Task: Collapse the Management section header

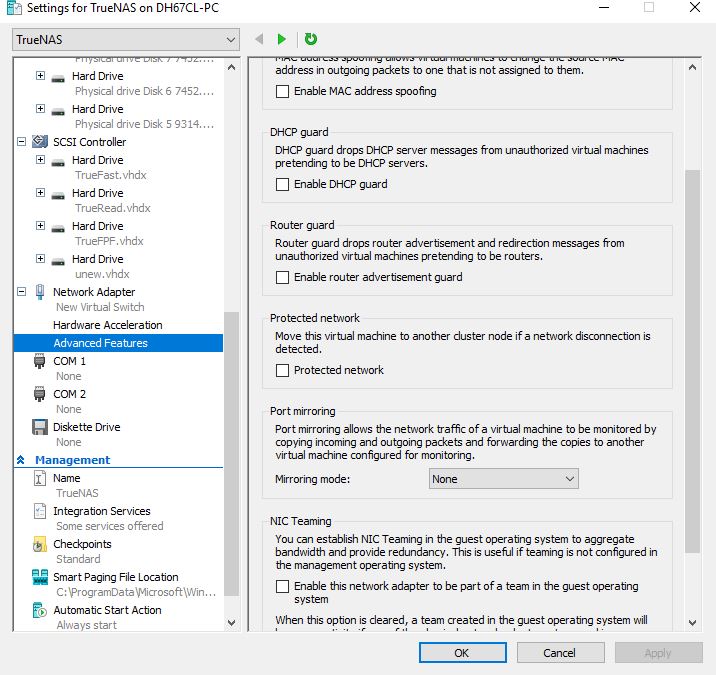Action: coord(20,460)
